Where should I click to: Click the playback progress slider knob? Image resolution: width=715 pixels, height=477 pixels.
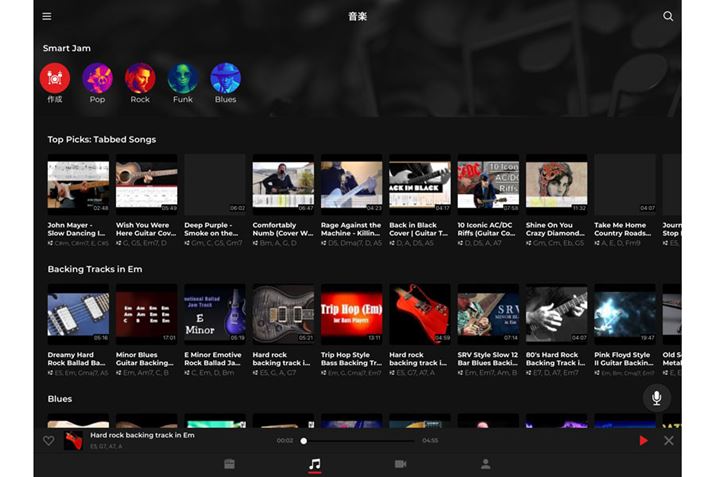click(304, 441)
